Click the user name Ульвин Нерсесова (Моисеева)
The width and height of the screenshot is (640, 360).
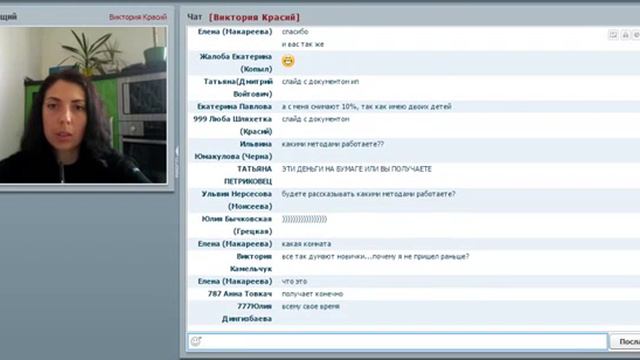[237, 200]
